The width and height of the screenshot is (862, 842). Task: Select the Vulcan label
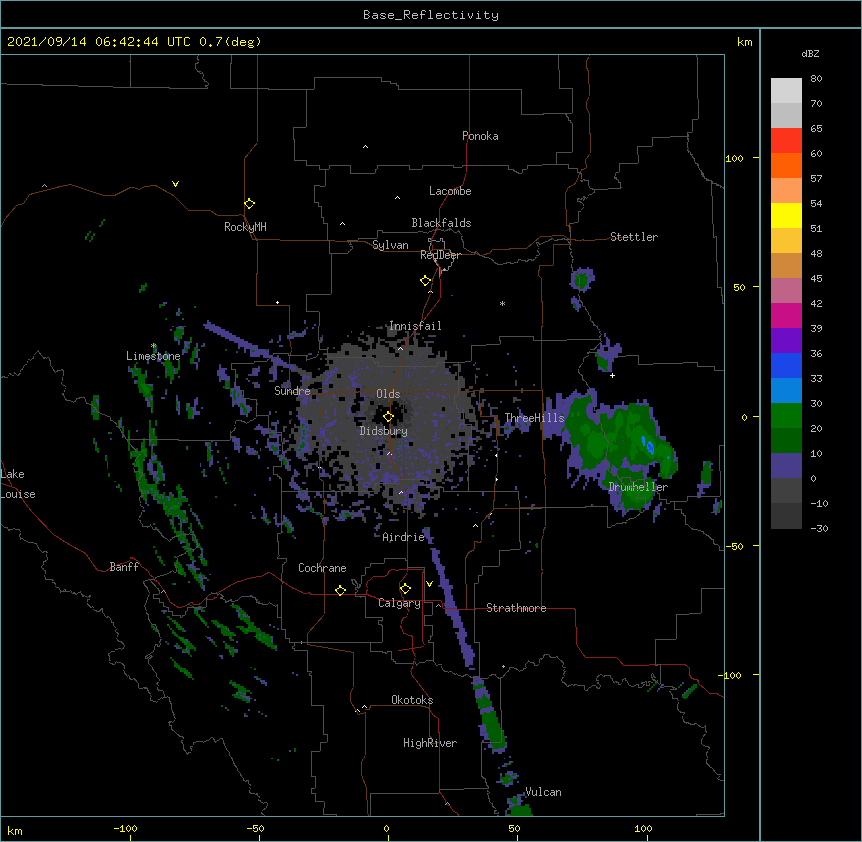(544, 792)
